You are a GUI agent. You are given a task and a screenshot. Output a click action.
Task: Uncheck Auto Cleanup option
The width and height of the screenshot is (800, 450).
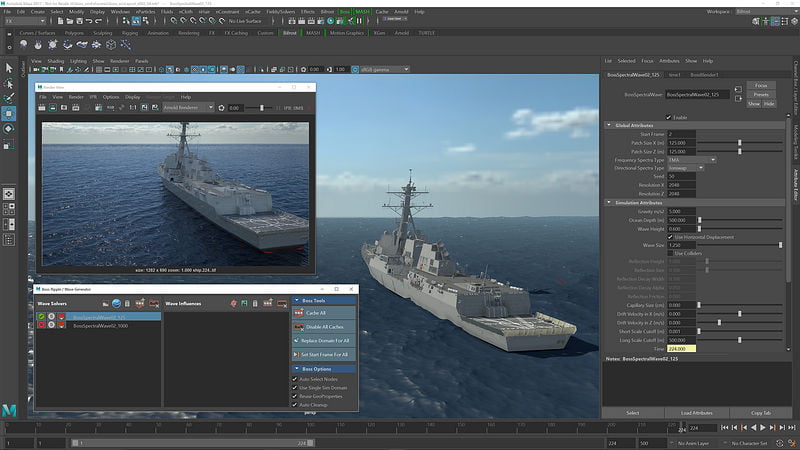coord(294,405)
